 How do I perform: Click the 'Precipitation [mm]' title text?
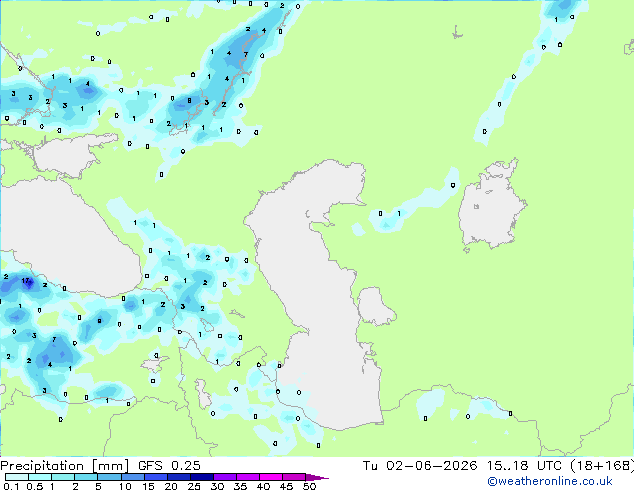pos(65,466)
